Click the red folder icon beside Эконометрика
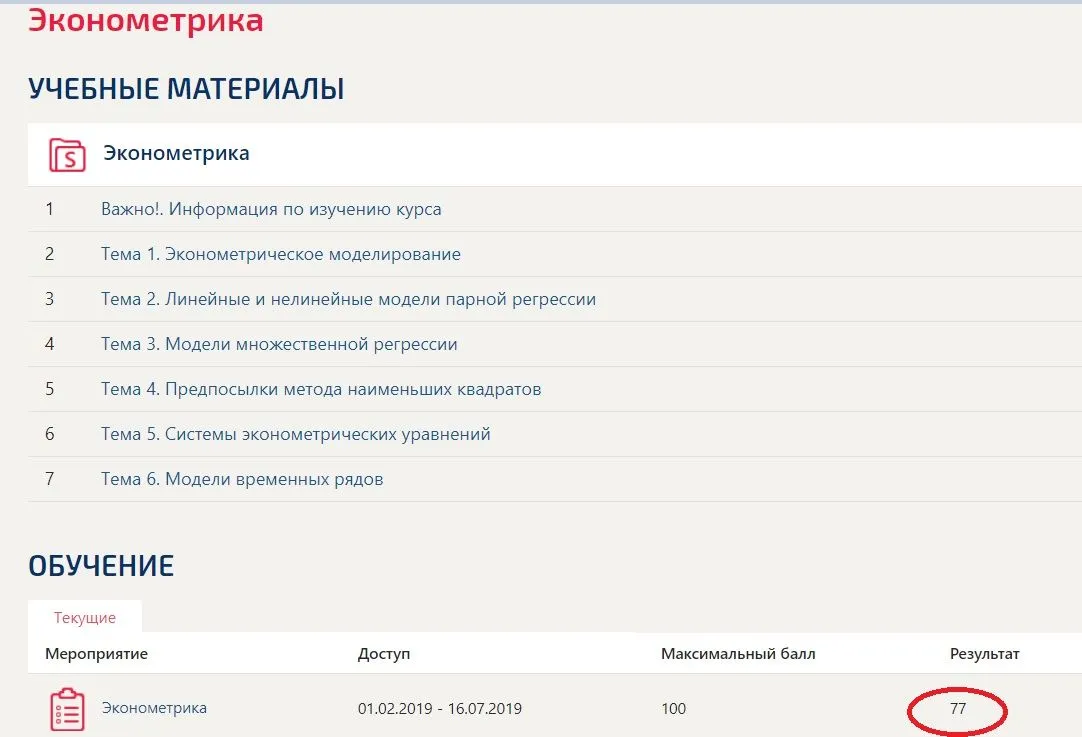 (x=67, y=154)
